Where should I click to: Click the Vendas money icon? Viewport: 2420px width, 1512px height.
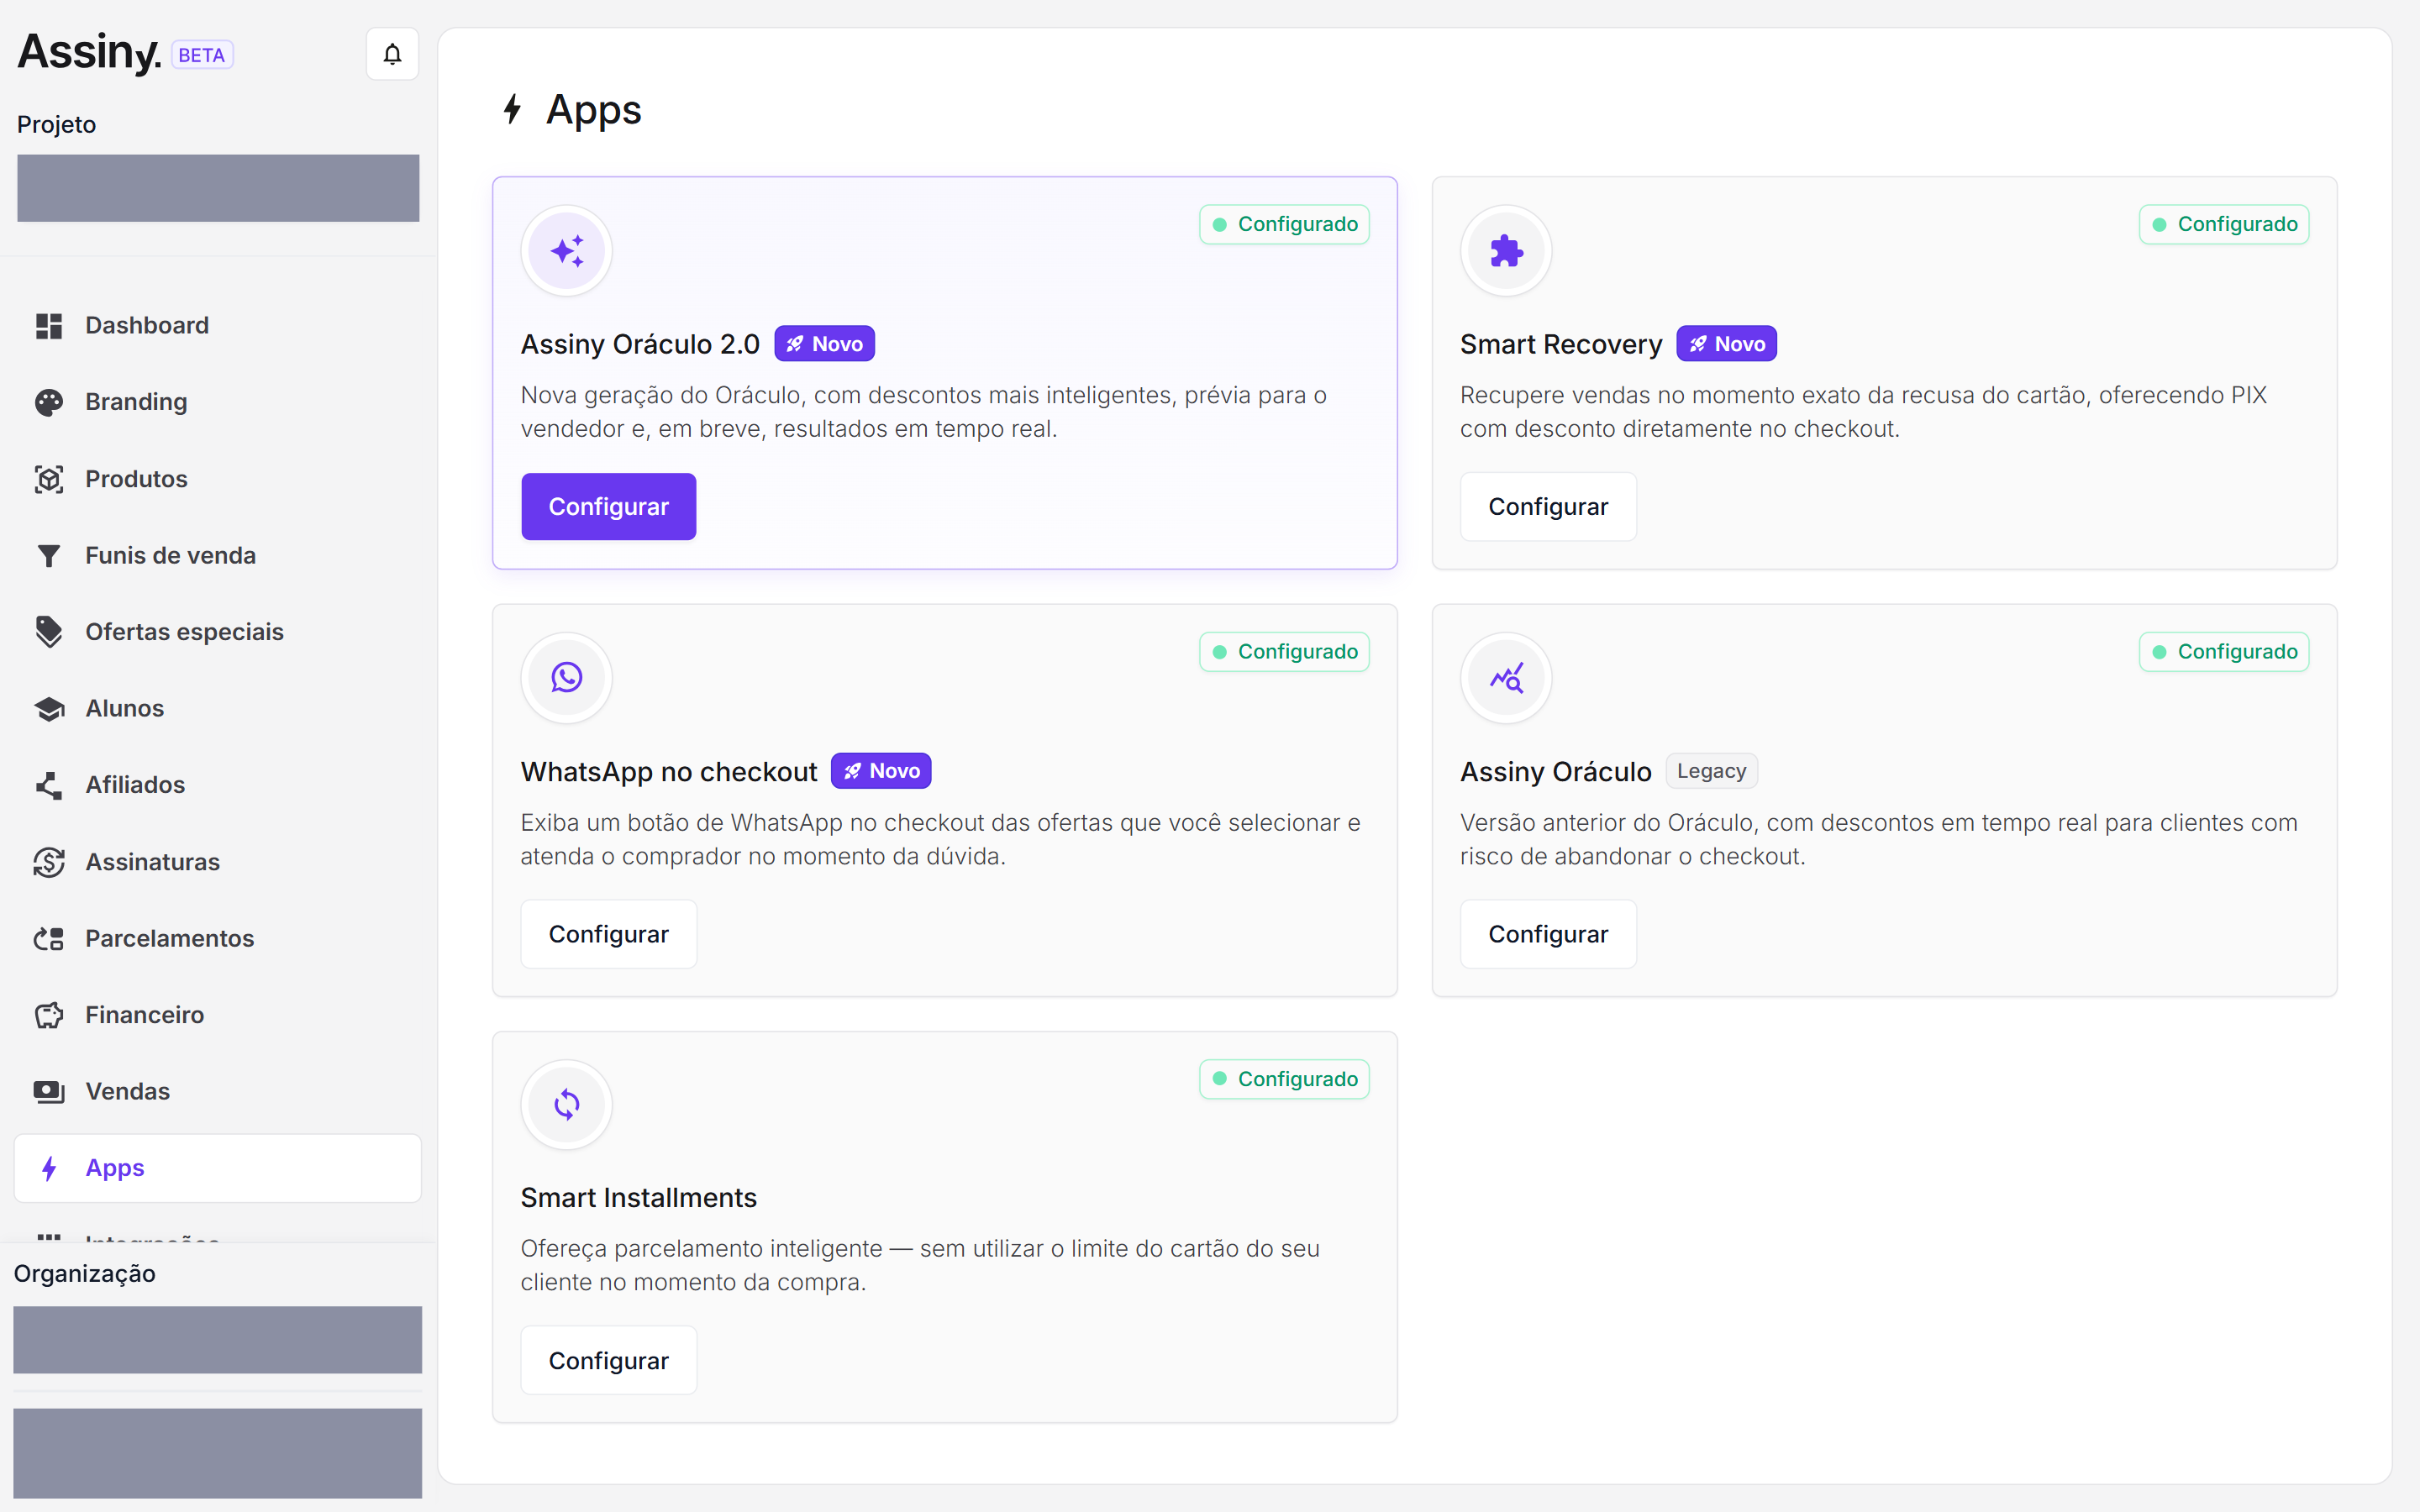[49, 1092]
